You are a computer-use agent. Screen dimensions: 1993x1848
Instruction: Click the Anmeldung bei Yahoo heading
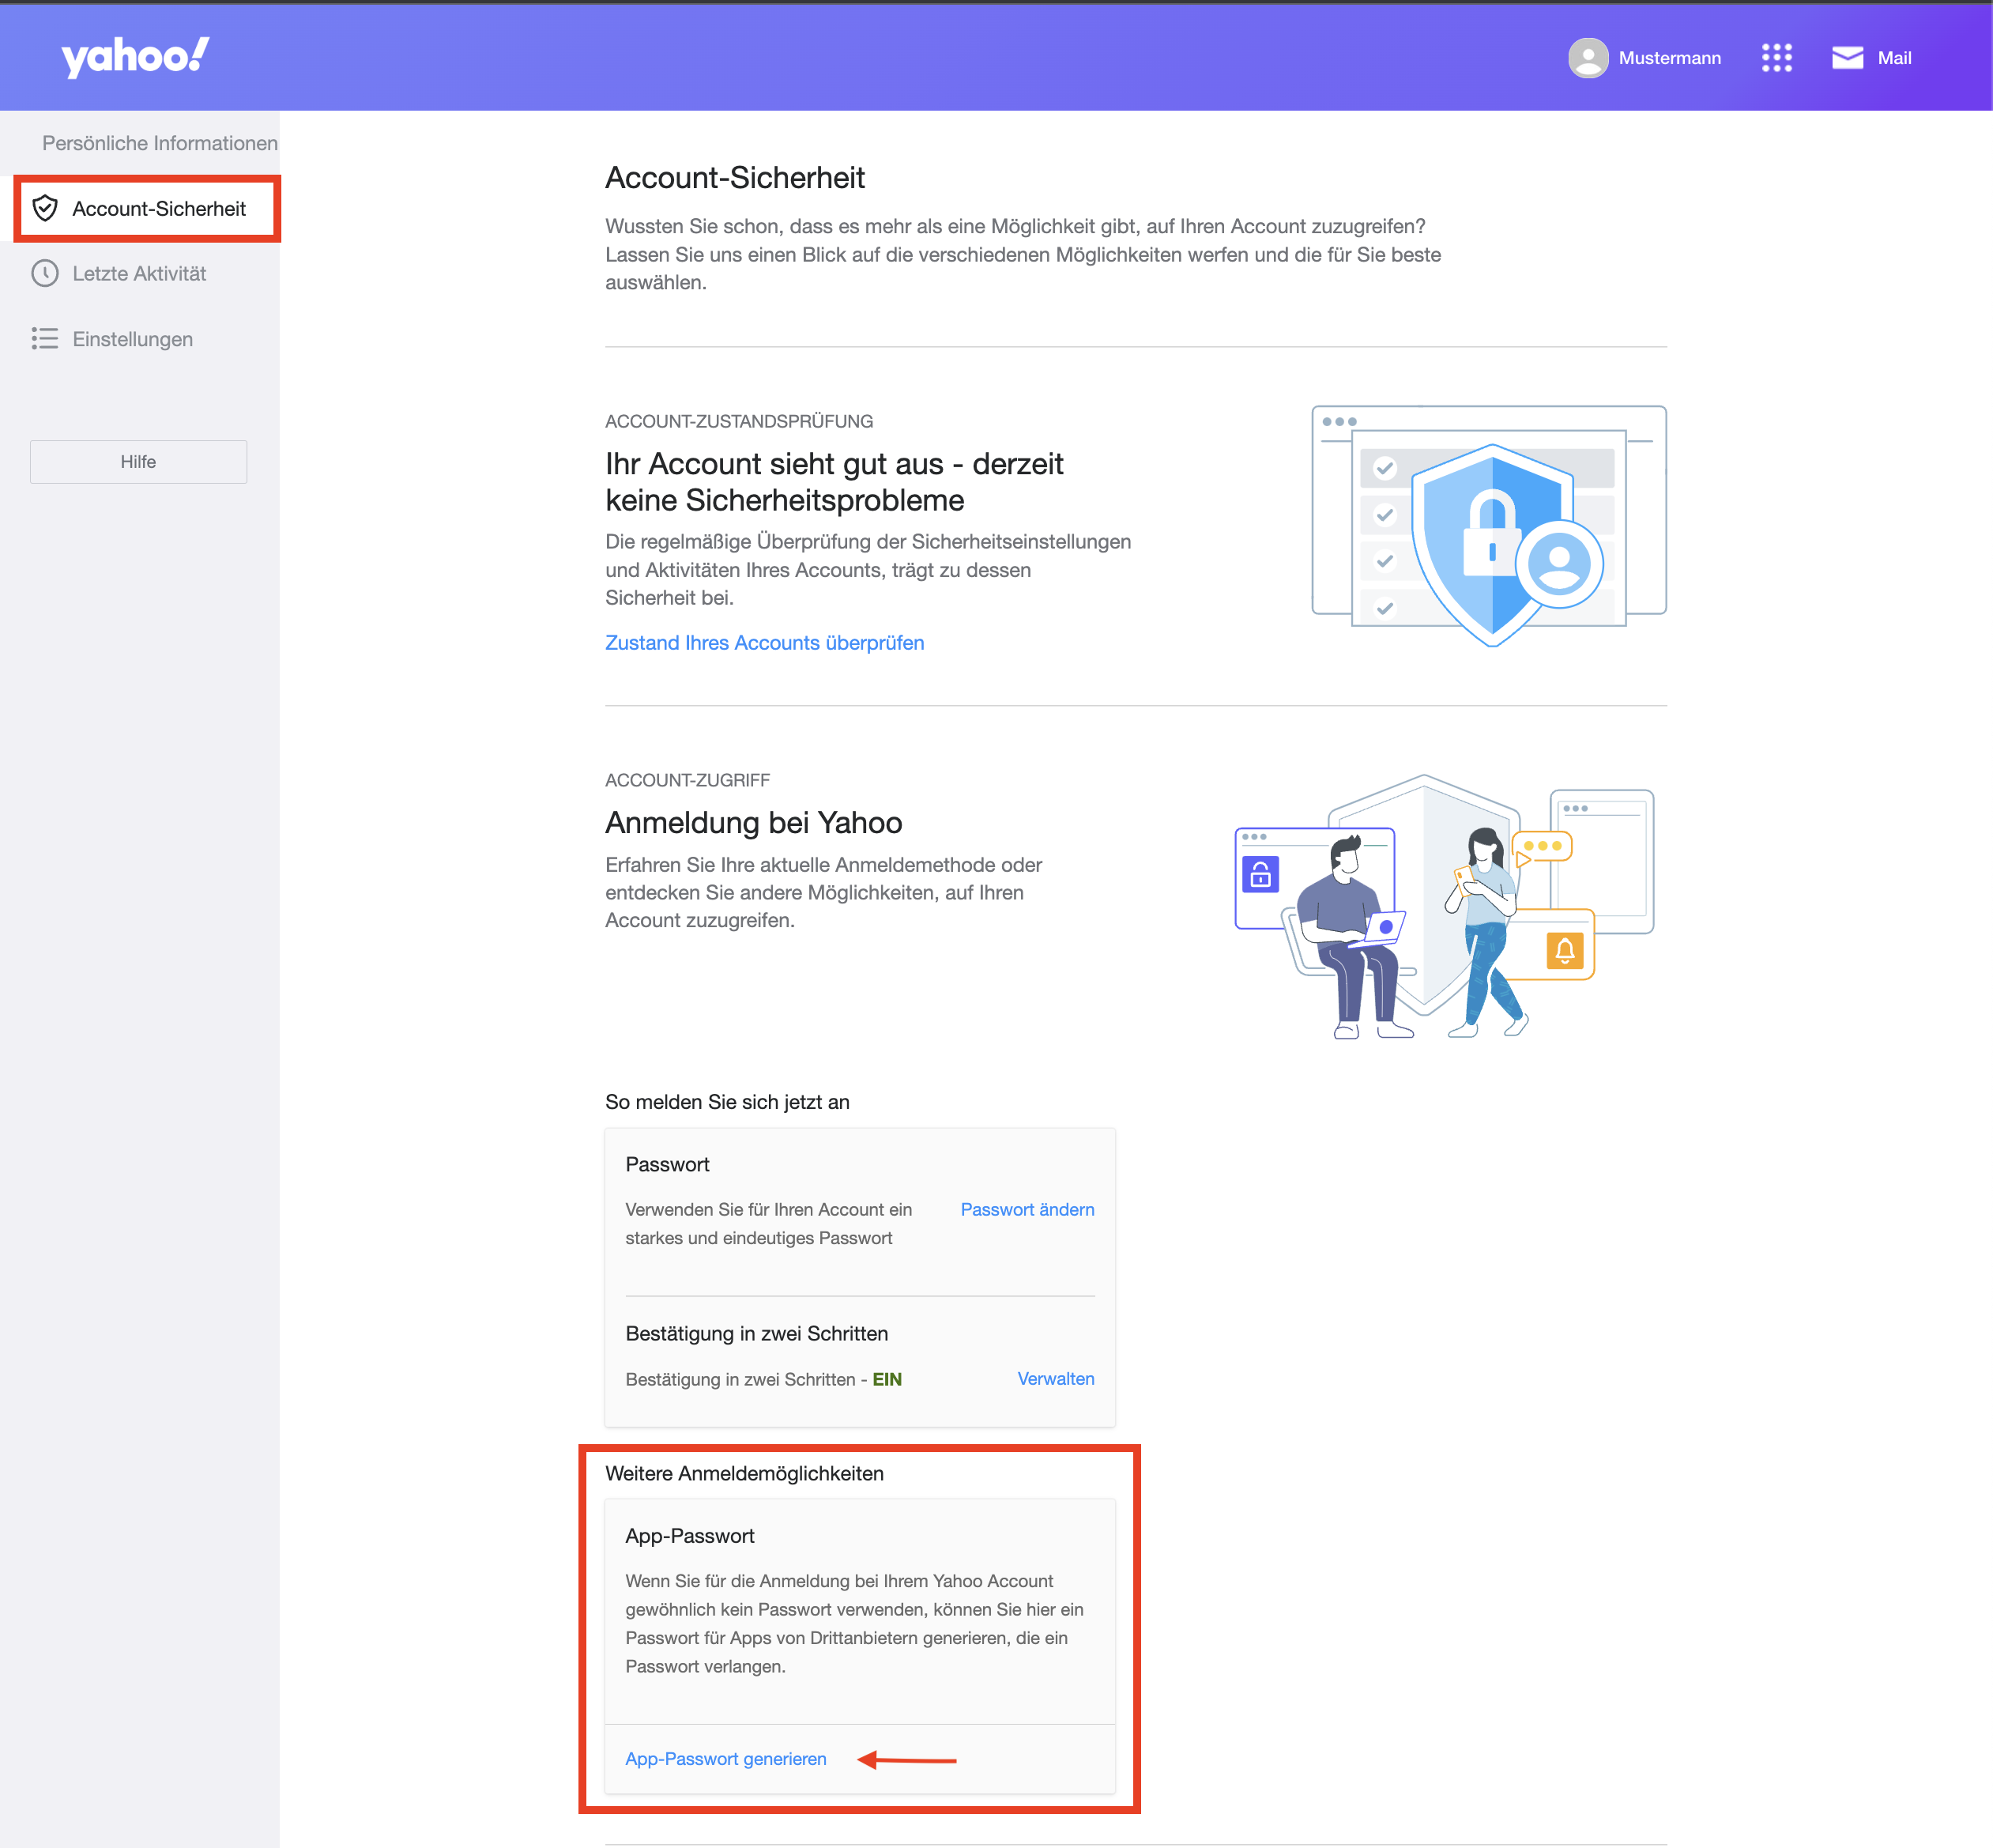(x=753, y=823)
